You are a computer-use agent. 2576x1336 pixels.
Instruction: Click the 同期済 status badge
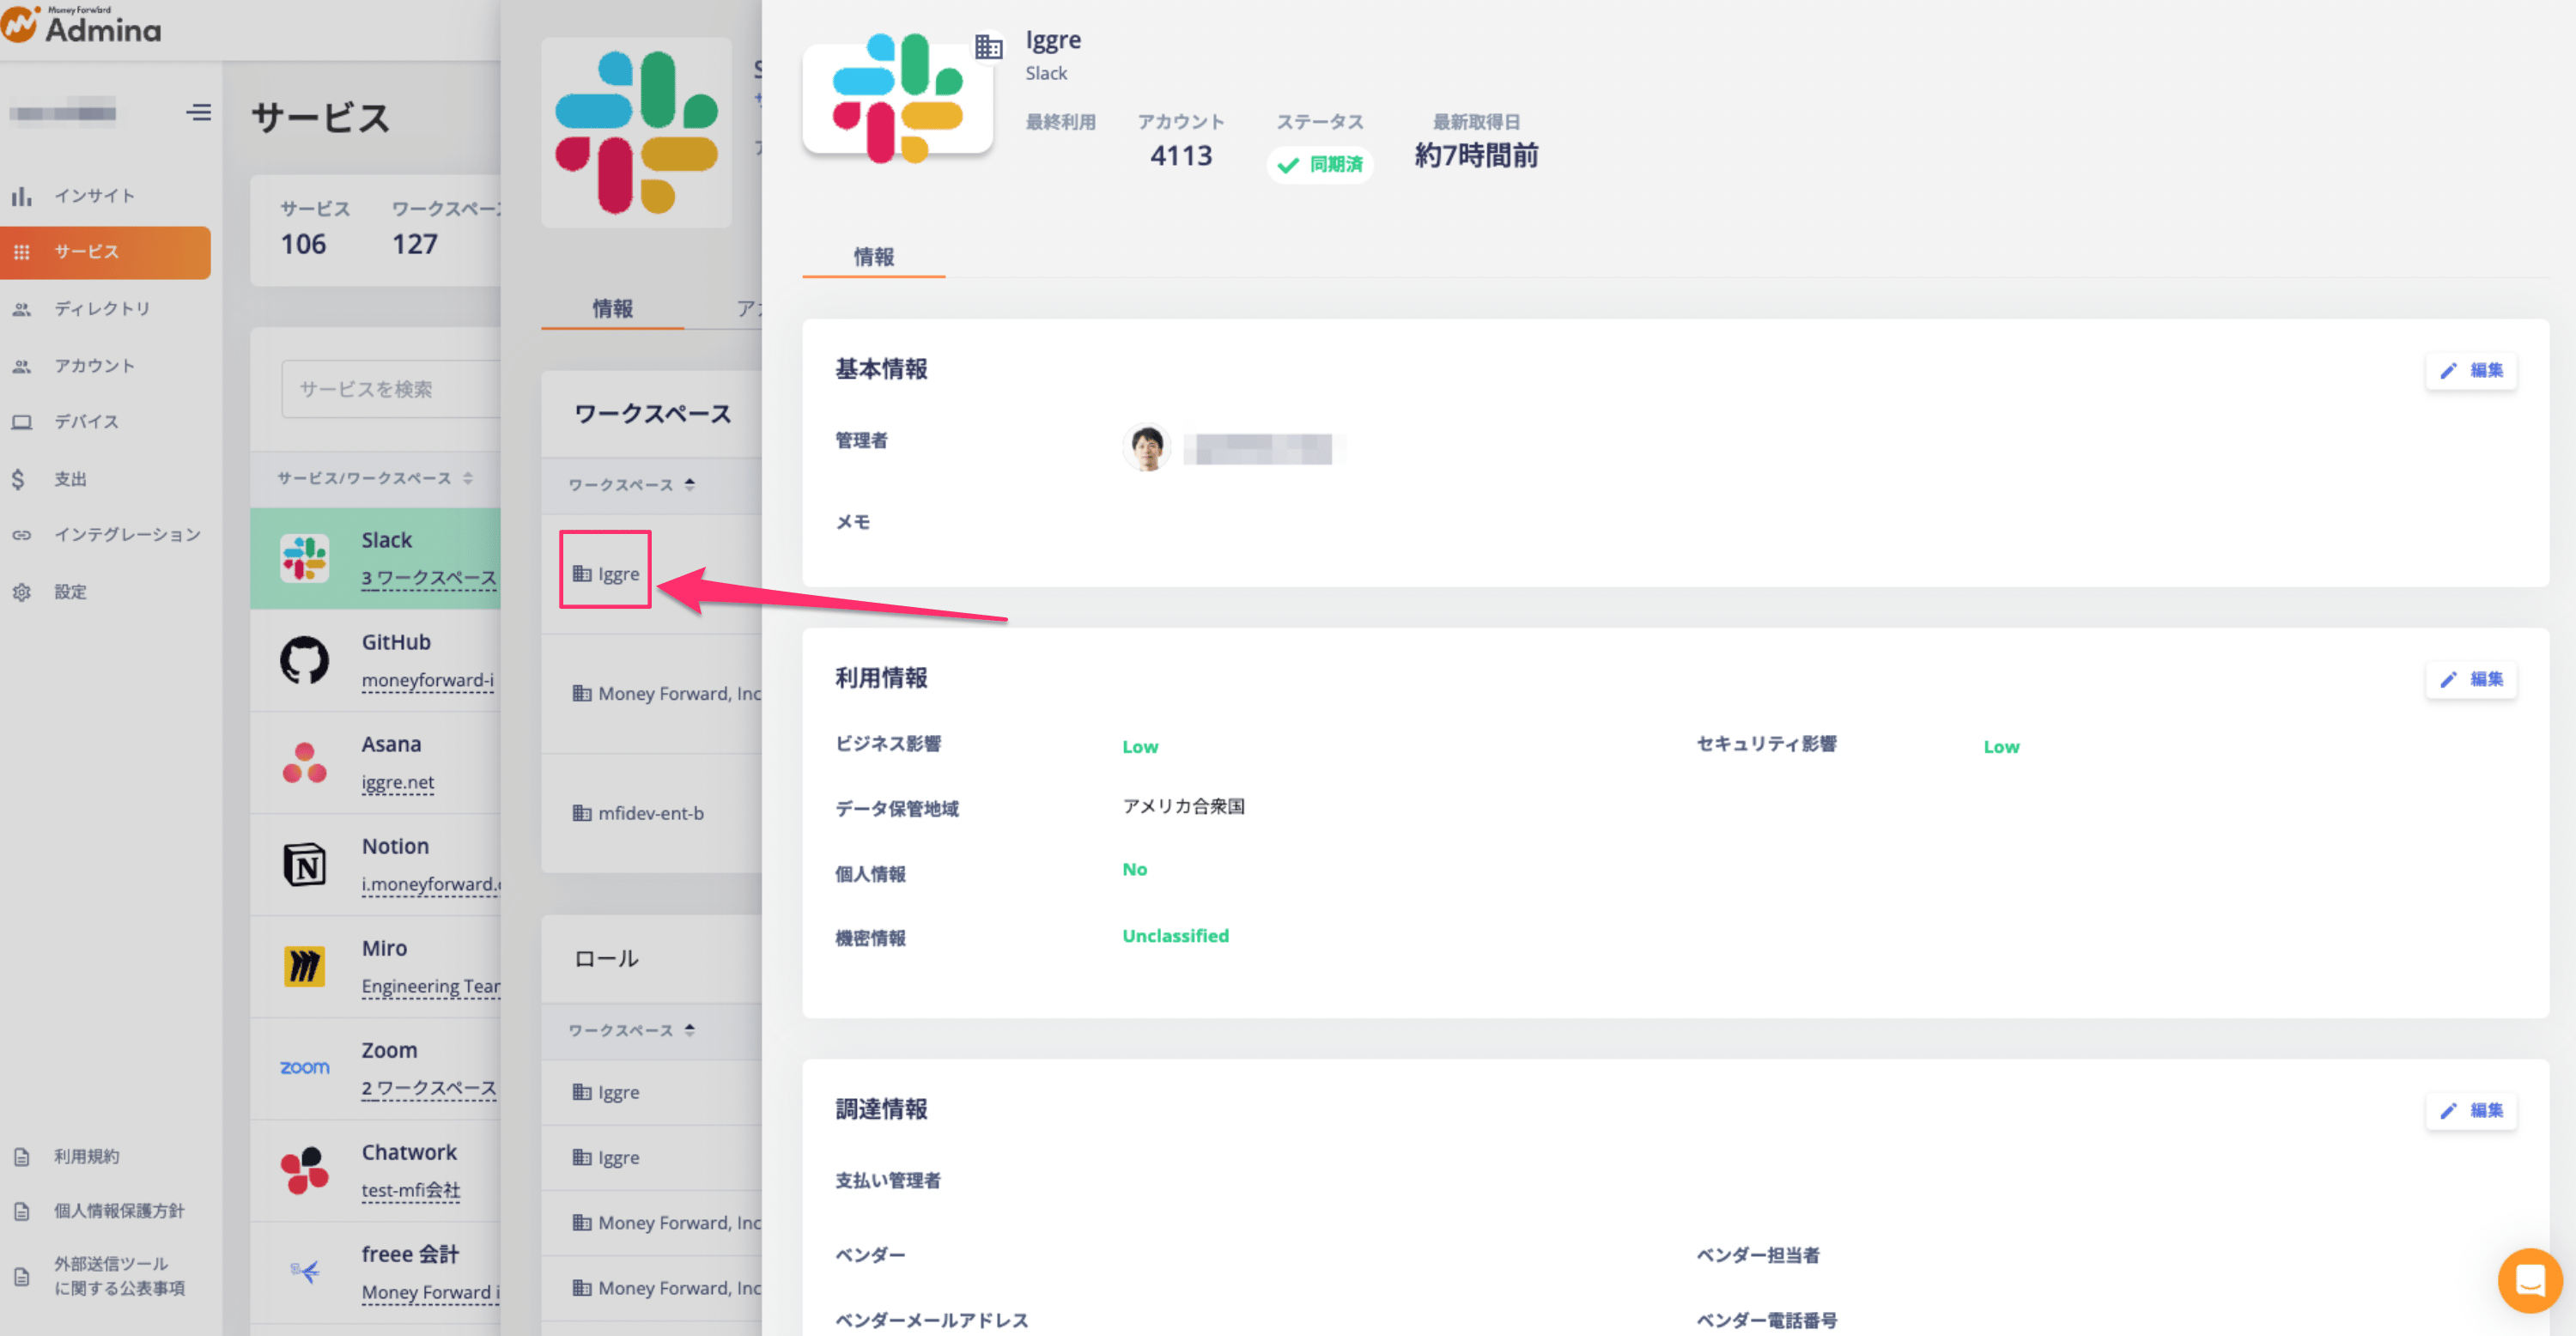(x=1320, y=165)
